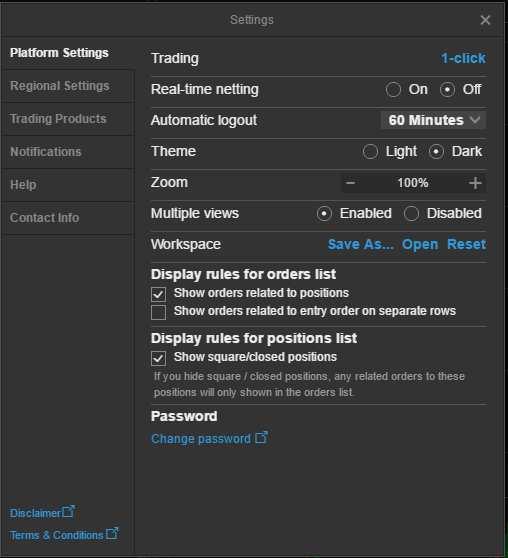Click workspace Save As... link

point(361,244)
